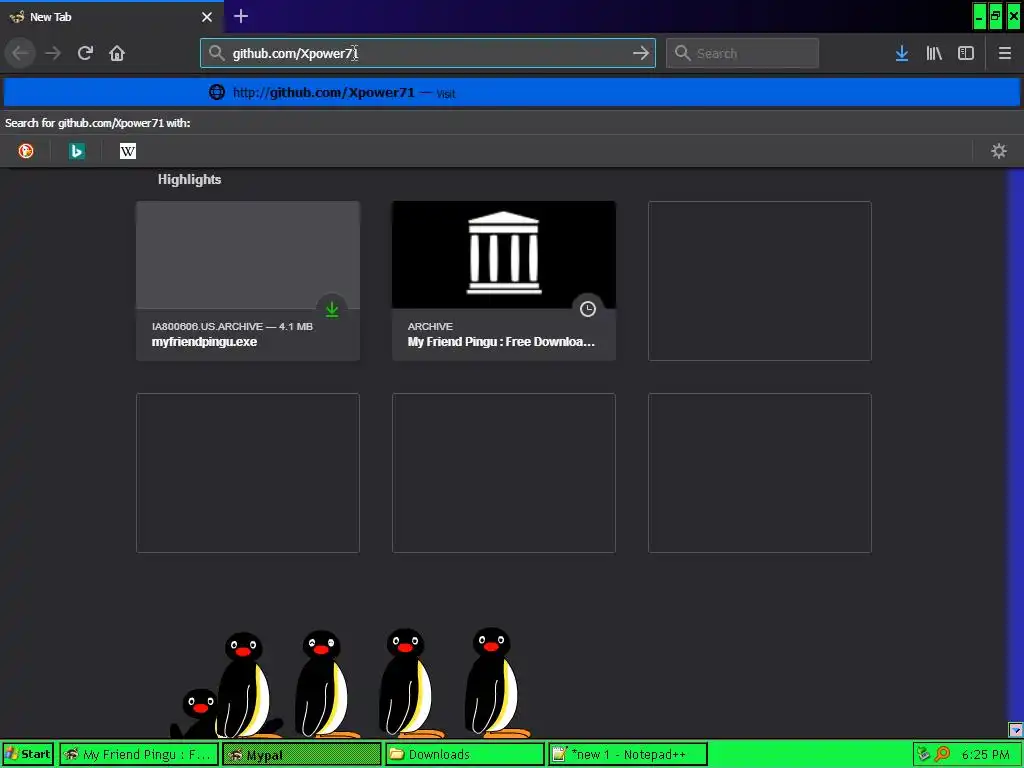
Task: Click the history clock badge on Archive card
Action: pyautogui.click(x=588, y=309)
